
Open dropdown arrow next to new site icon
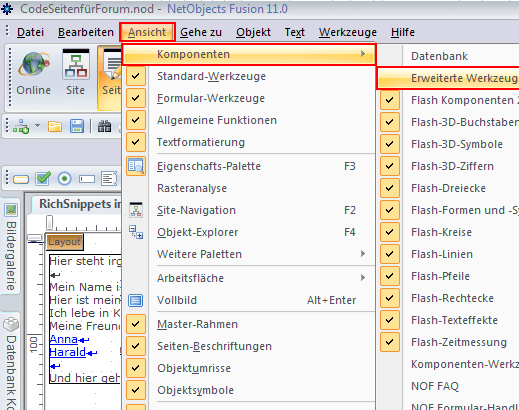(x=37, y=126)
